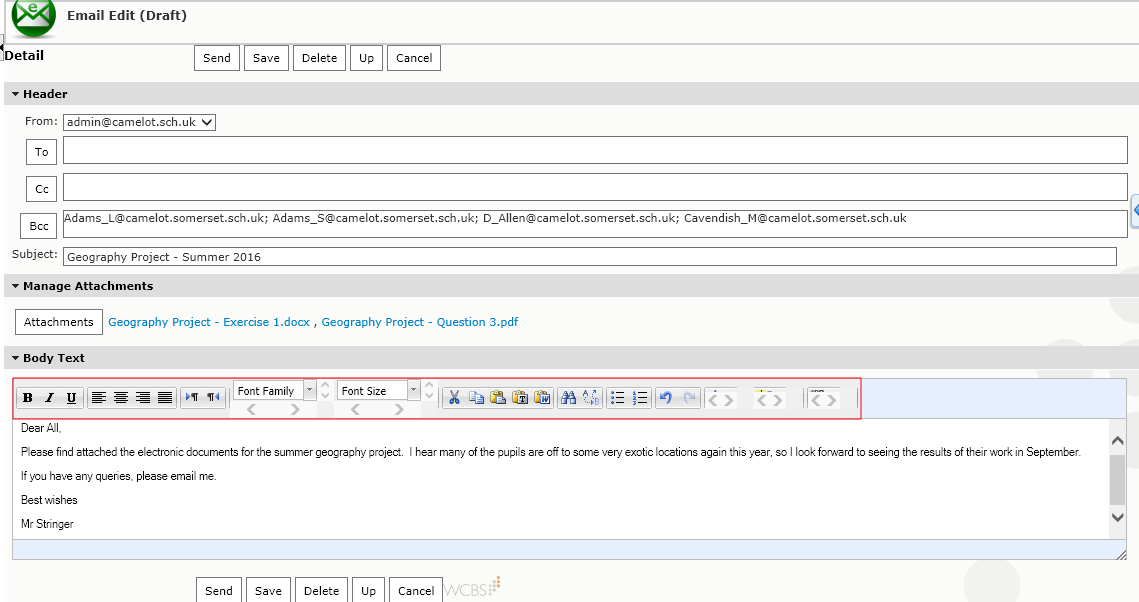Viewport: 1139px width, 602px height.
Task: Apply full justify alignment
Action: [165, 398]
